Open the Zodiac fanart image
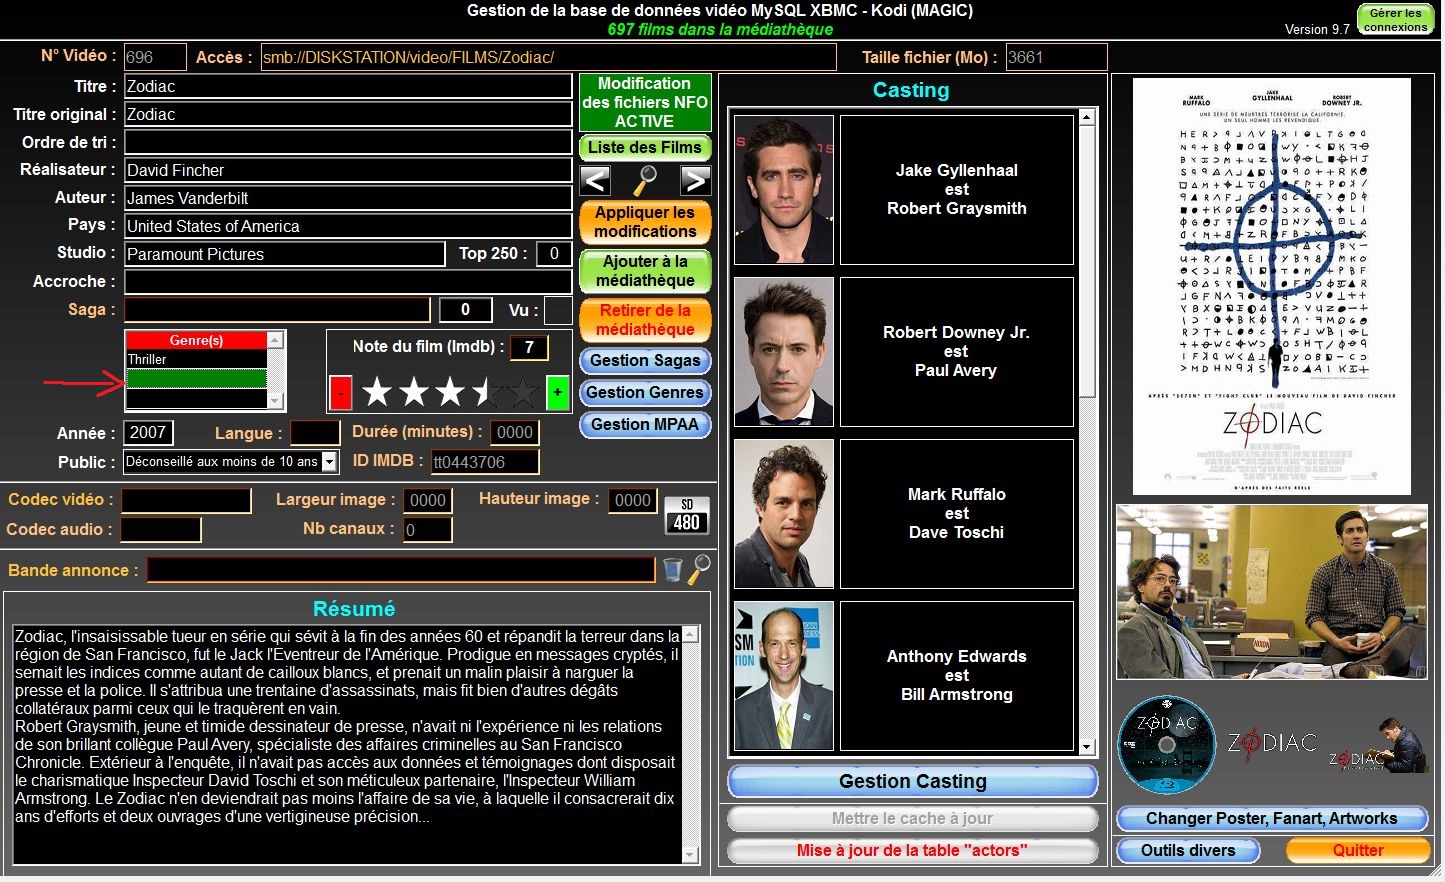This screenshot has height=882, width=1445. click(1272, 592)
